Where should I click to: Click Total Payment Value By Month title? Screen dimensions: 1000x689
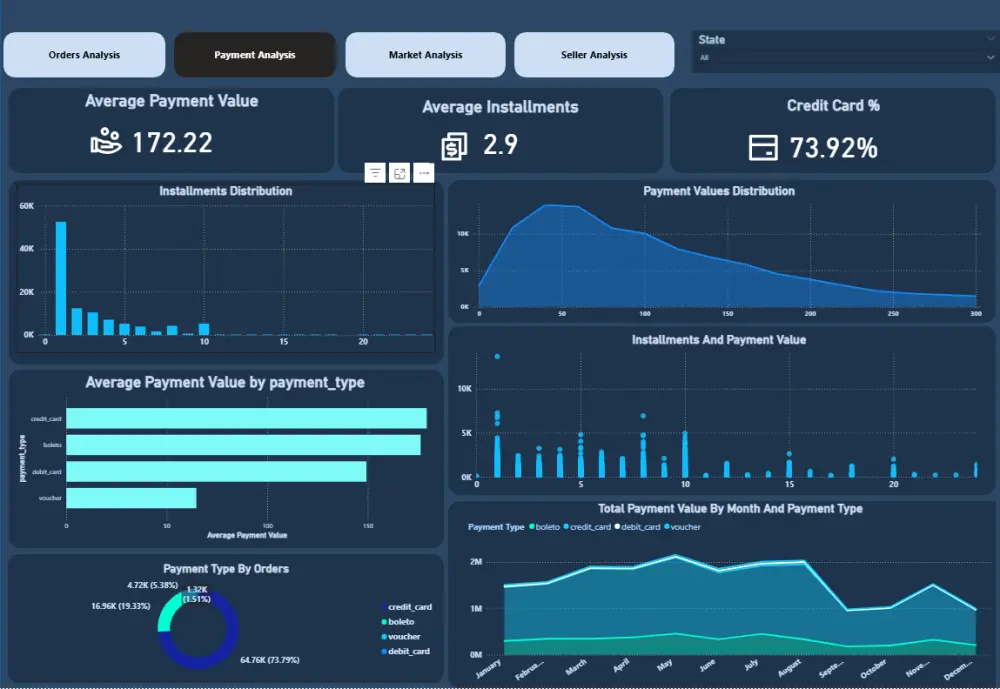point(730,508)
